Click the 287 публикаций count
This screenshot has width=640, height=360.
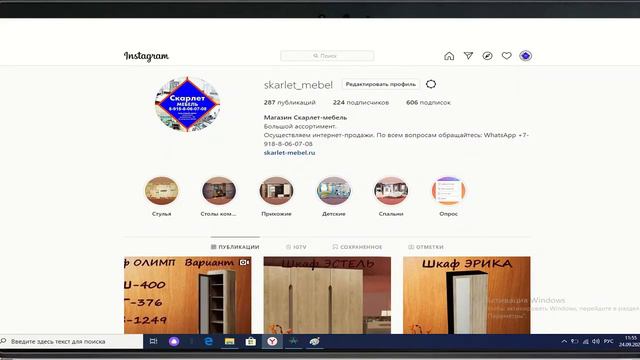coord(289,102)
